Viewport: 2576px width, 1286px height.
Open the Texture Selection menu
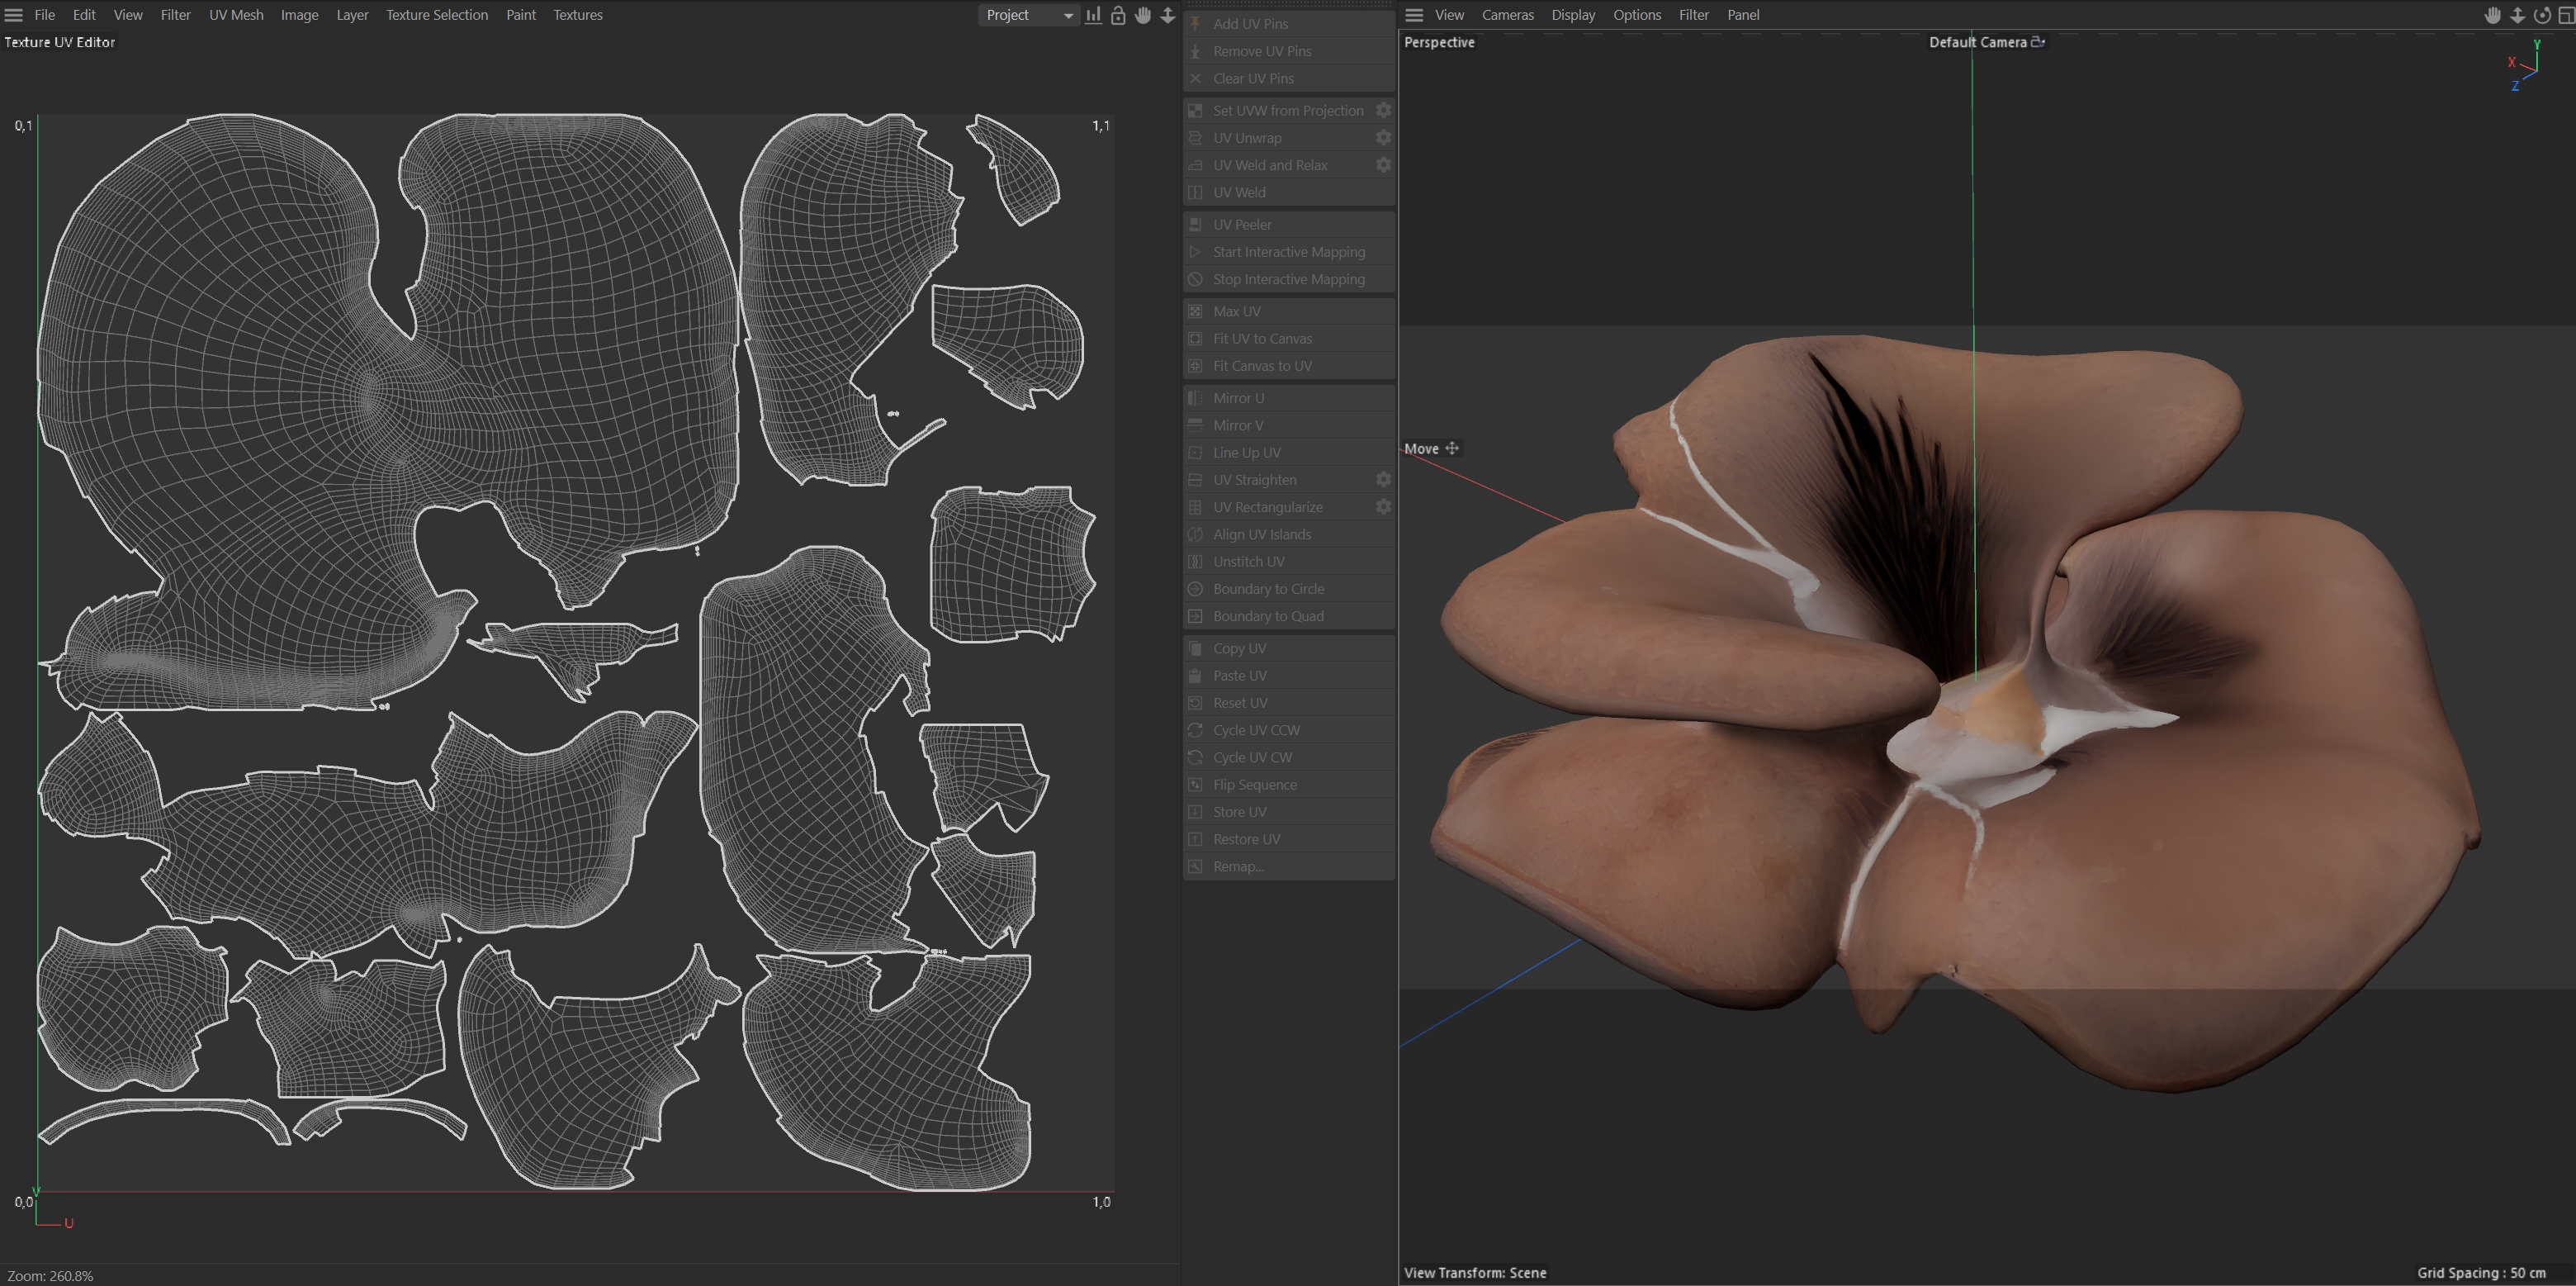437,15
